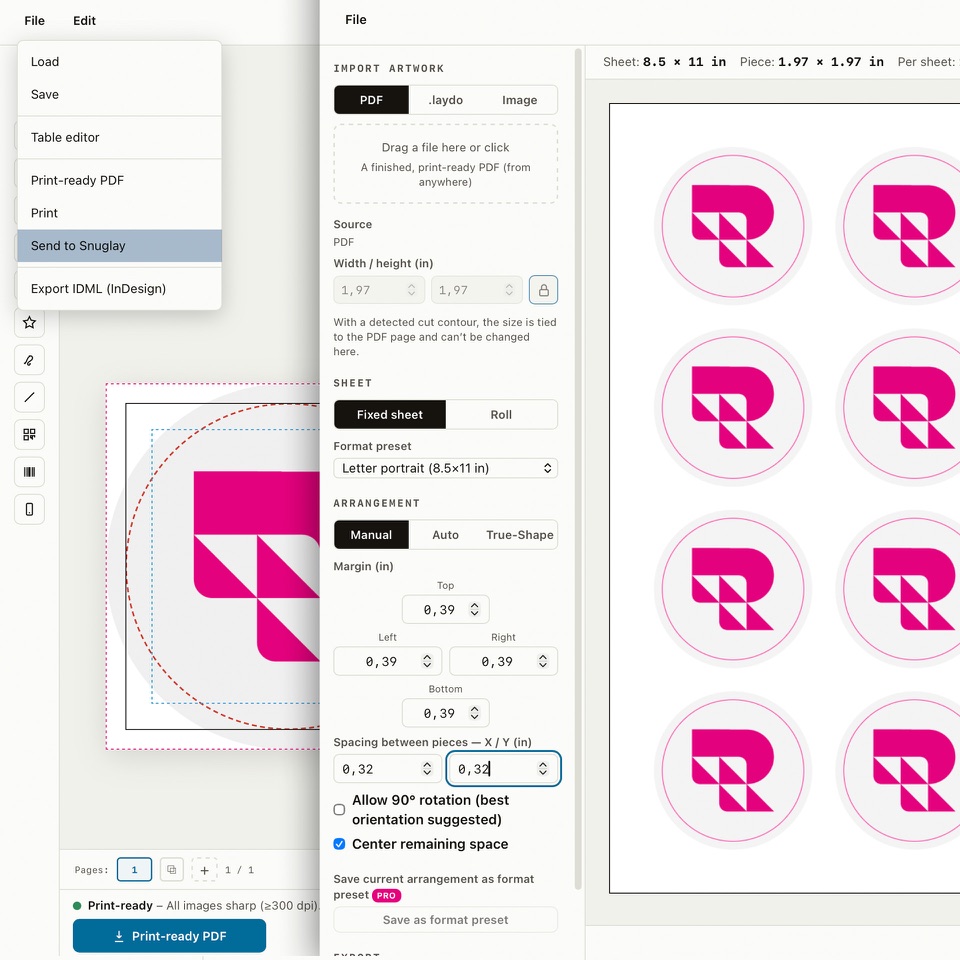Image resolution: width=960 pixels, height=960 pixels.
Task: Click the settings panel vertical scrollbar
Action: point(577,468)
